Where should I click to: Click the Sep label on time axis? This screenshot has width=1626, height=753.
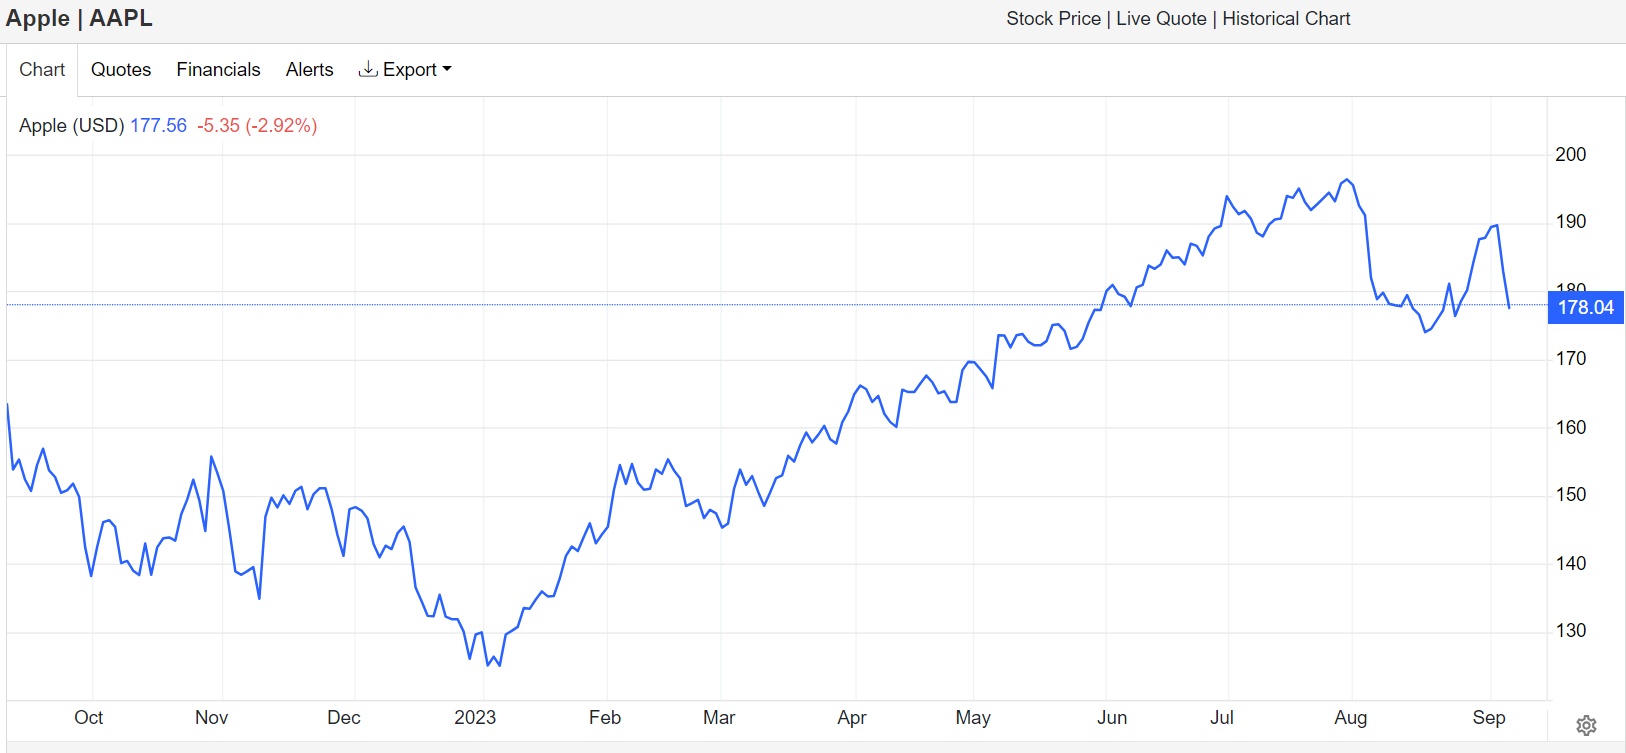[1489, 718]
